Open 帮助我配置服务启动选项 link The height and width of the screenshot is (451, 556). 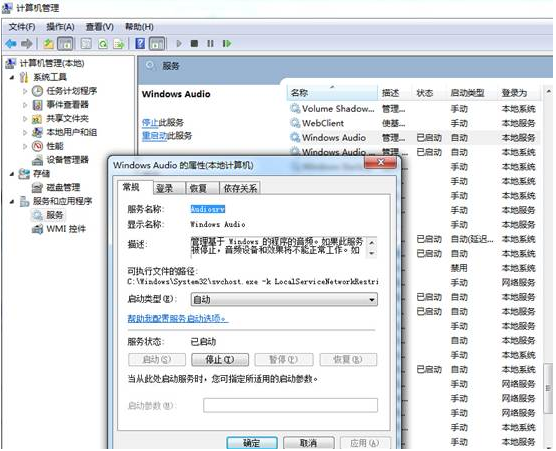tap(178, 318)
